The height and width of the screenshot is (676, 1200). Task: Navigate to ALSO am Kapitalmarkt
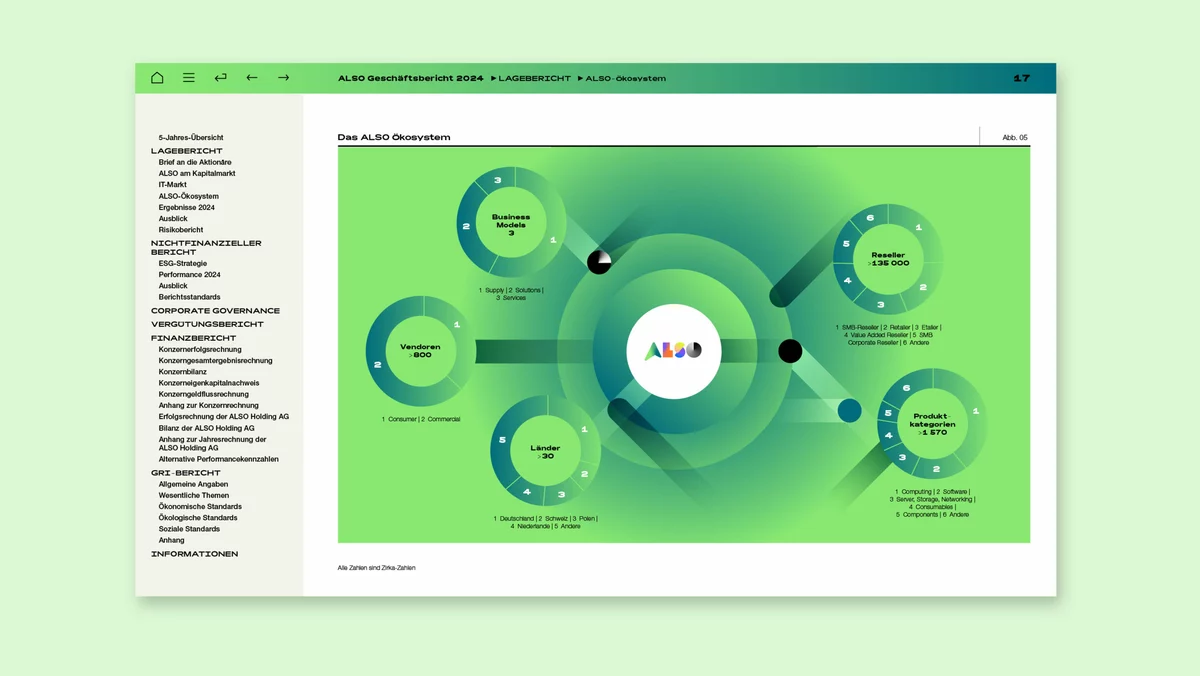click(195, 173)
